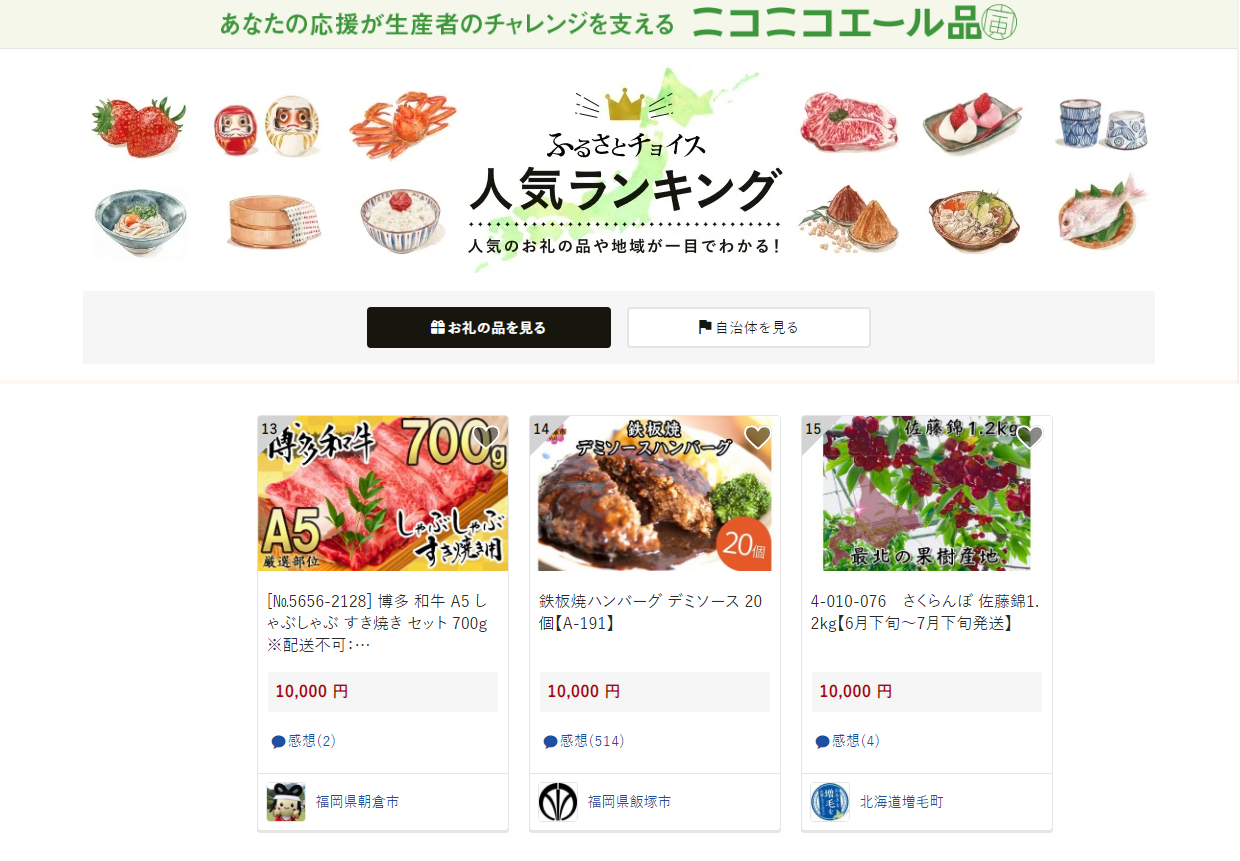Screen dimensions: 1240x861
Task: Click the 飯塚市 emblem icon
Action: [558, 802]
